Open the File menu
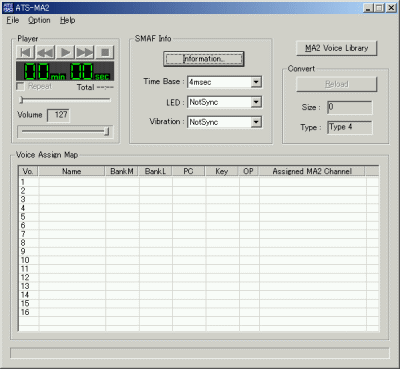 [13, 20]
